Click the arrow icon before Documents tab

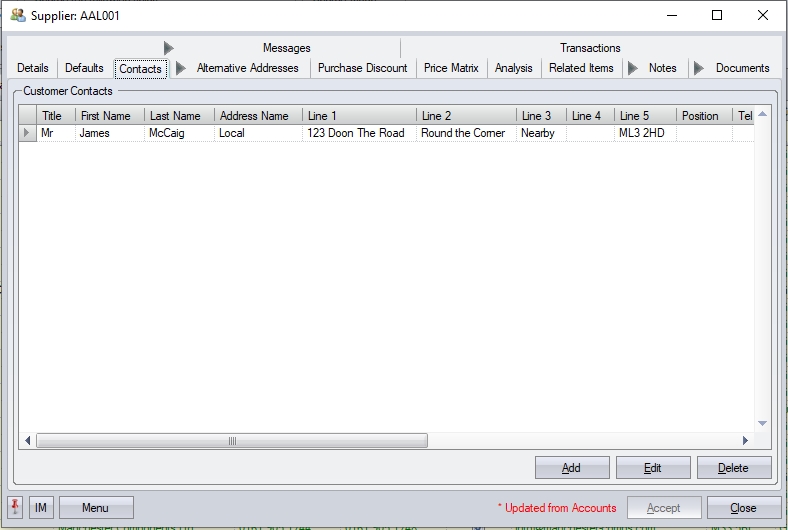[x=699, y=68]
